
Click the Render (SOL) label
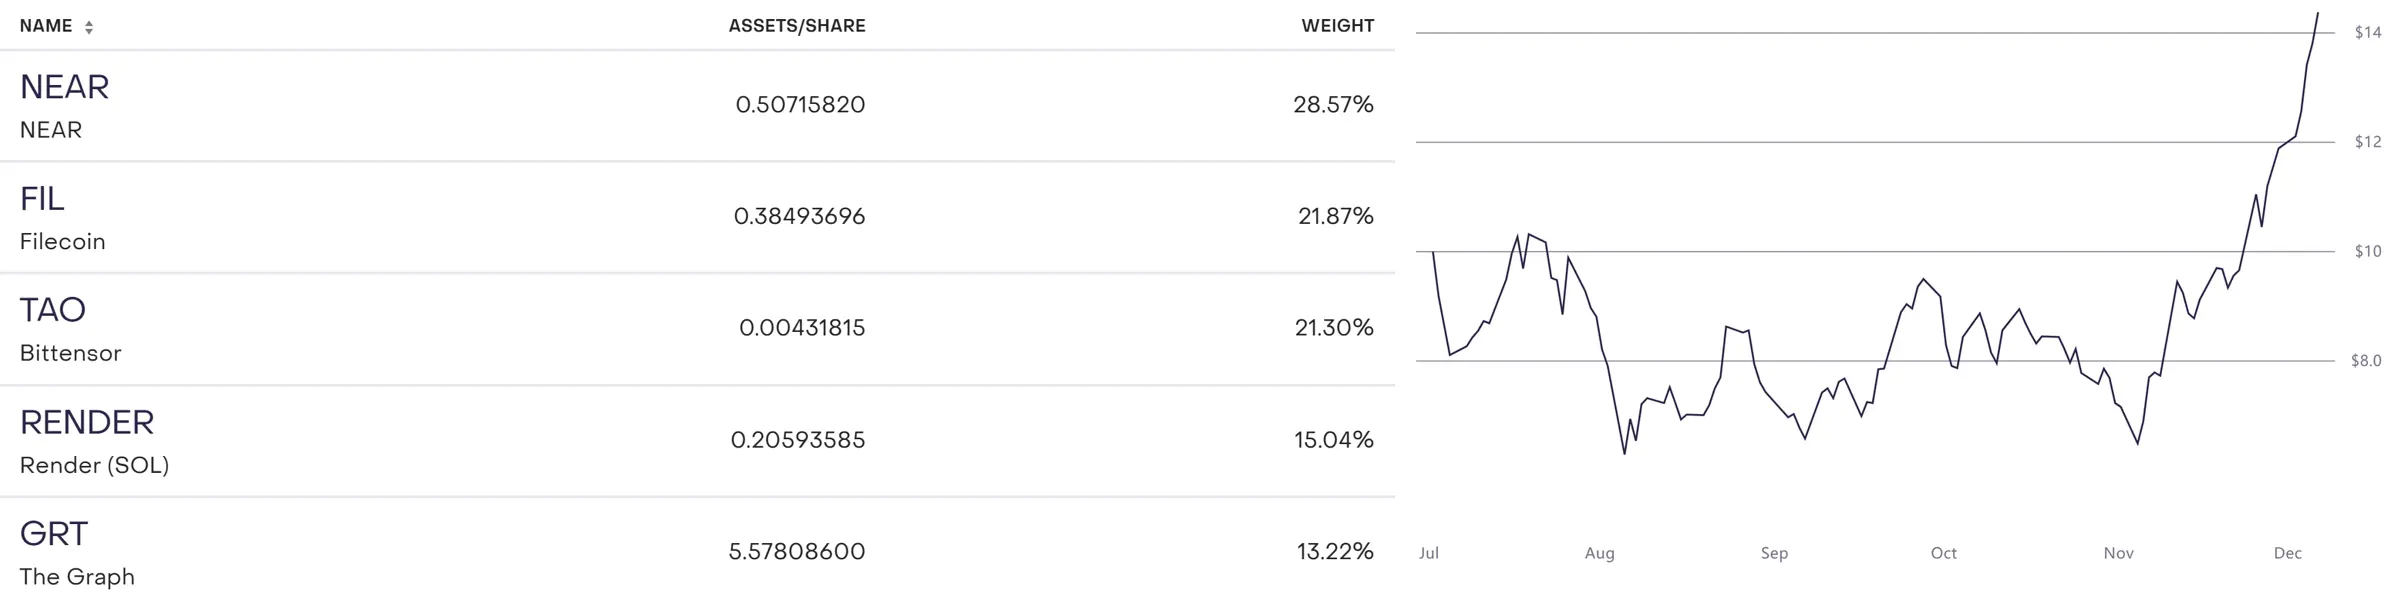click(x=94, y=465)
